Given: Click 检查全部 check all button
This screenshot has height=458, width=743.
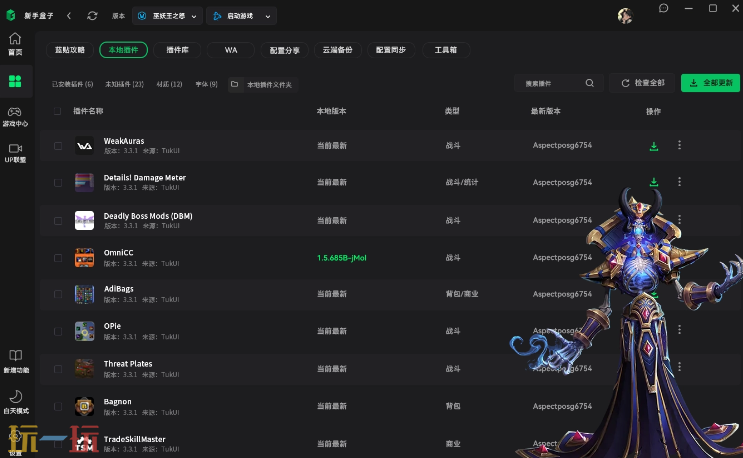Looking at the screenshot, I should 642,83.
